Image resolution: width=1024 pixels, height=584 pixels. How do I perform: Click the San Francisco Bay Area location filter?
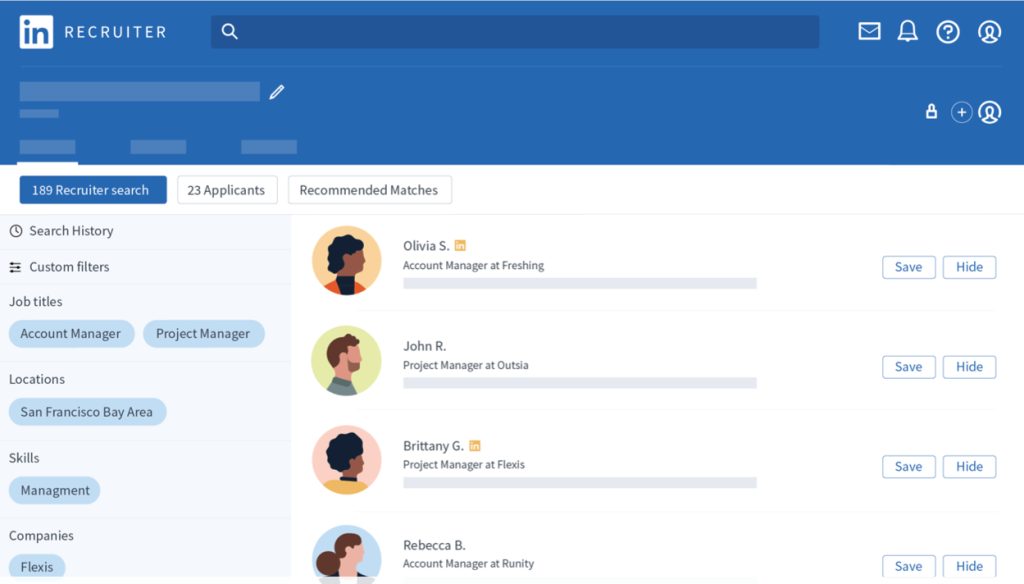coord(87,411)
